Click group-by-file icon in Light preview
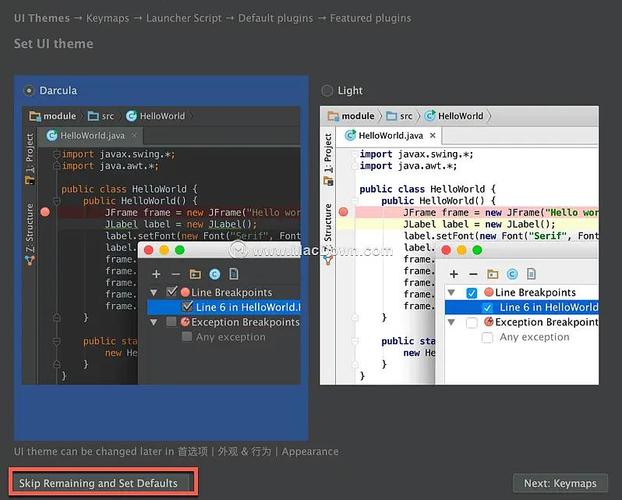This screenshot has height=500, width=622. pyautogui.click(x=531, y=274)
